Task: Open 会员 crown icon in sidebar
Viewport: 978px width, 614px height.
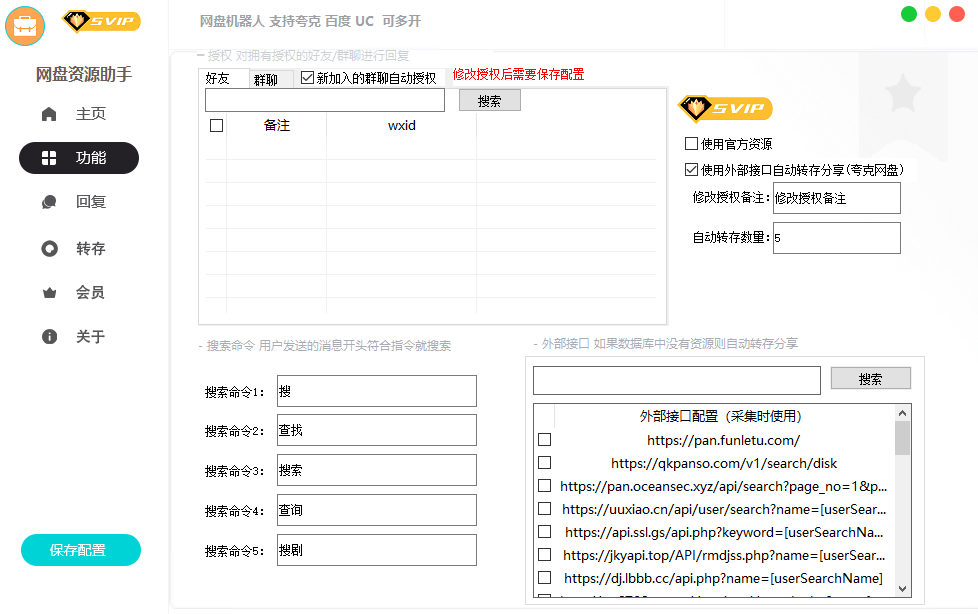Action: [49, 293]
